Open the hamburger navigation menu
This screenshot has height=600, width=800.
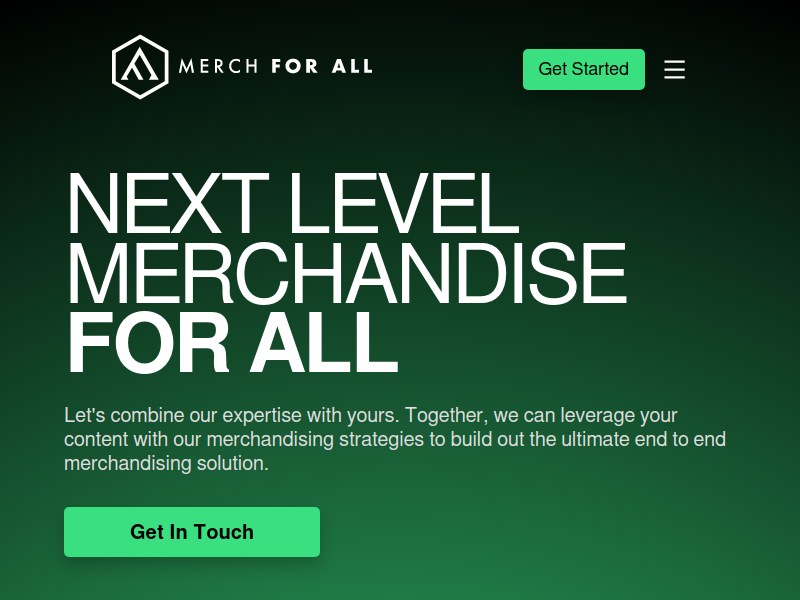[x=674, y=69]
